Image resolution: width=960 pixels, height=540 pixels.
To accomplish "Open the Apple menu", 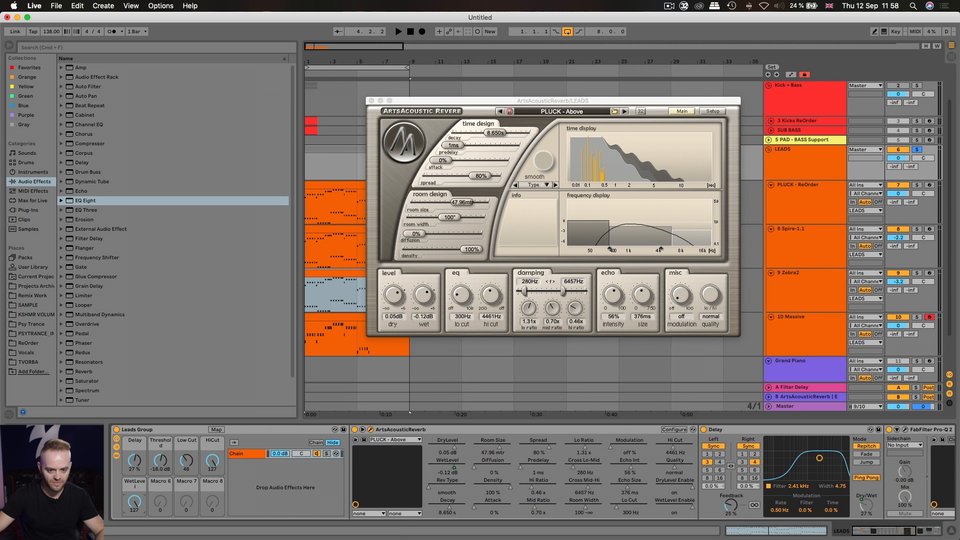I will (x=13, y=6).
